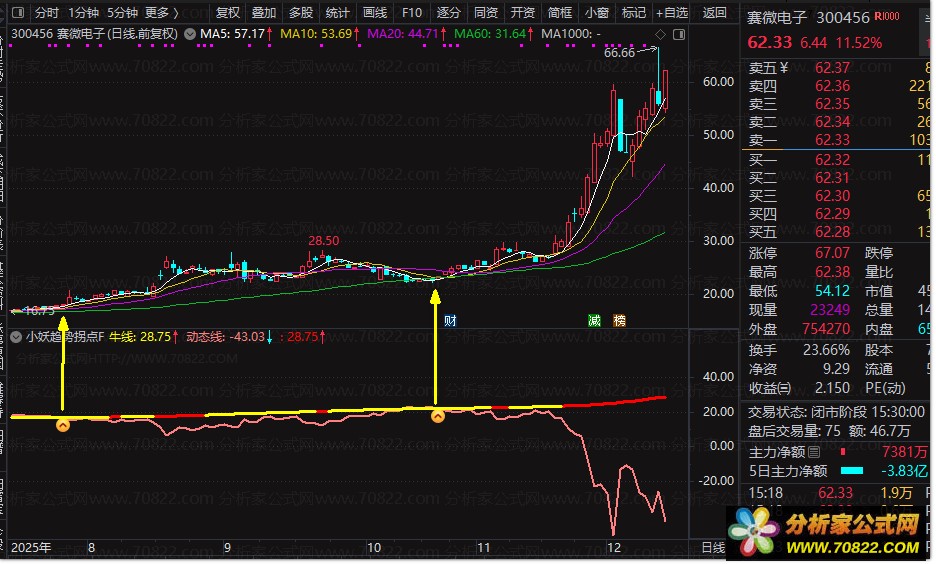936x564 pixels.
Task: Click the diamond icon after MA1000
Action: click(x=660, y=34)
